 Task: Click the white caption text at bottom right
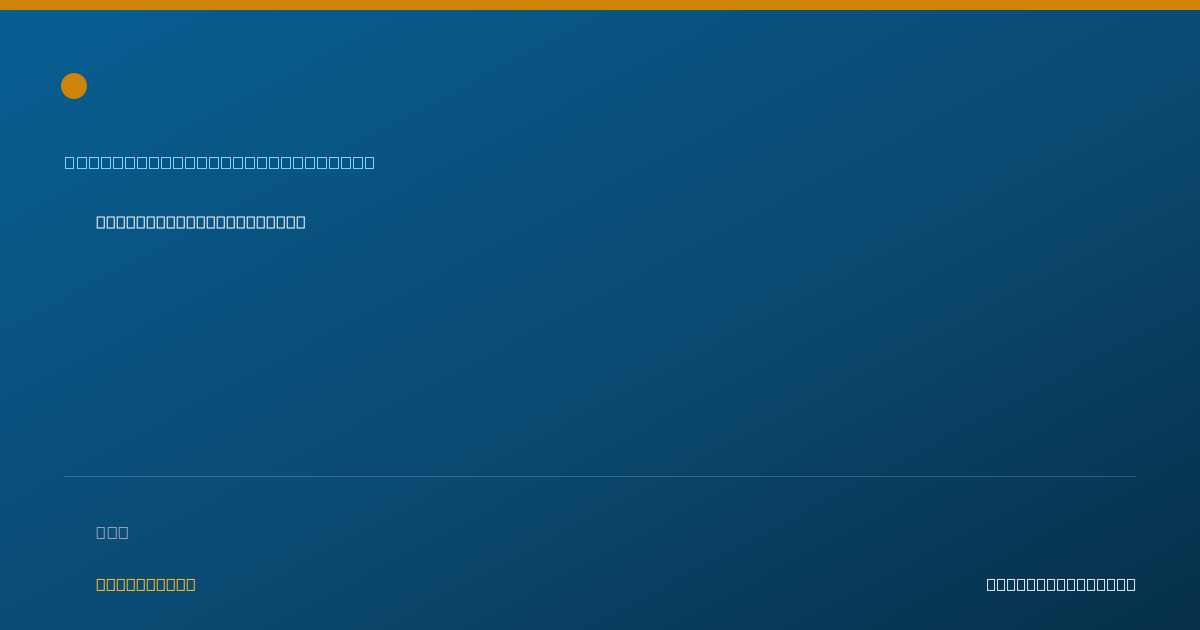pyautogui.click(x=1061, y=584)
